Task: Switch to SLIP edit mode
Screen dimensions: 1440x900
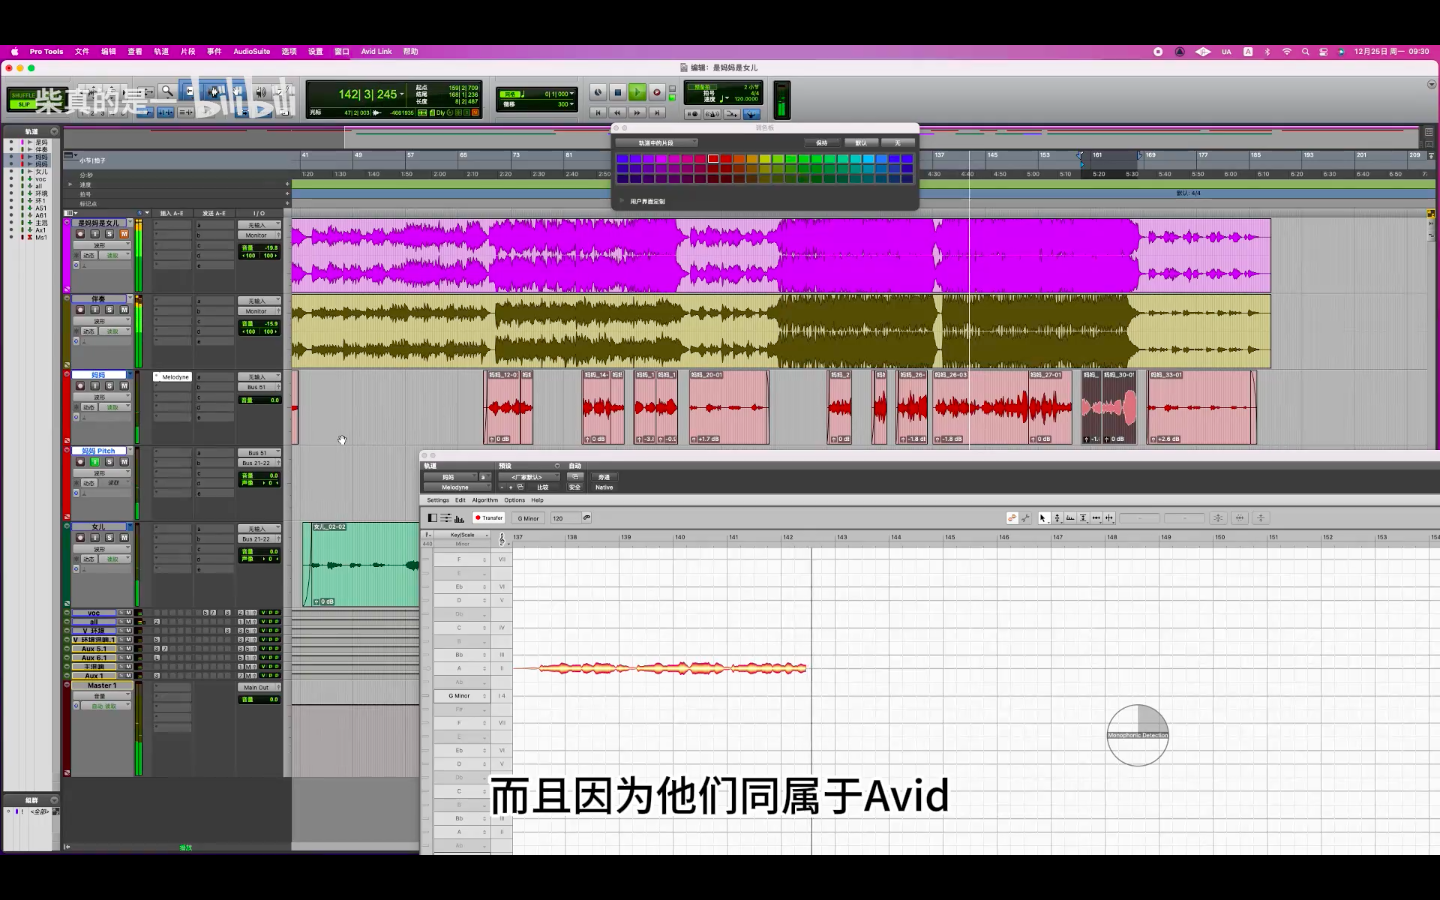Action: coord(23,105)
